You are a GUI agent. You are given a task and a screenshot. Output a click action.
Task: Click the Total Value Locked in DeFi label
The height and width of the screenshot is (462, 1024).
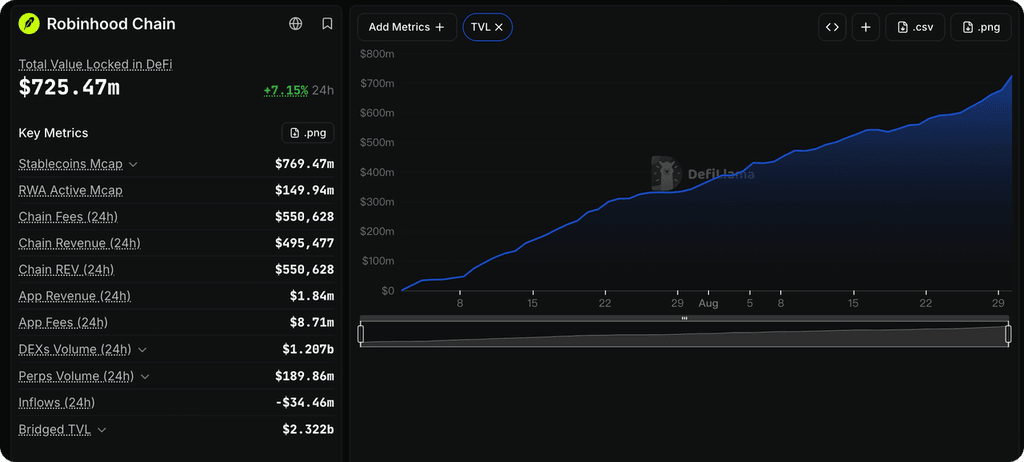(95, 64)
